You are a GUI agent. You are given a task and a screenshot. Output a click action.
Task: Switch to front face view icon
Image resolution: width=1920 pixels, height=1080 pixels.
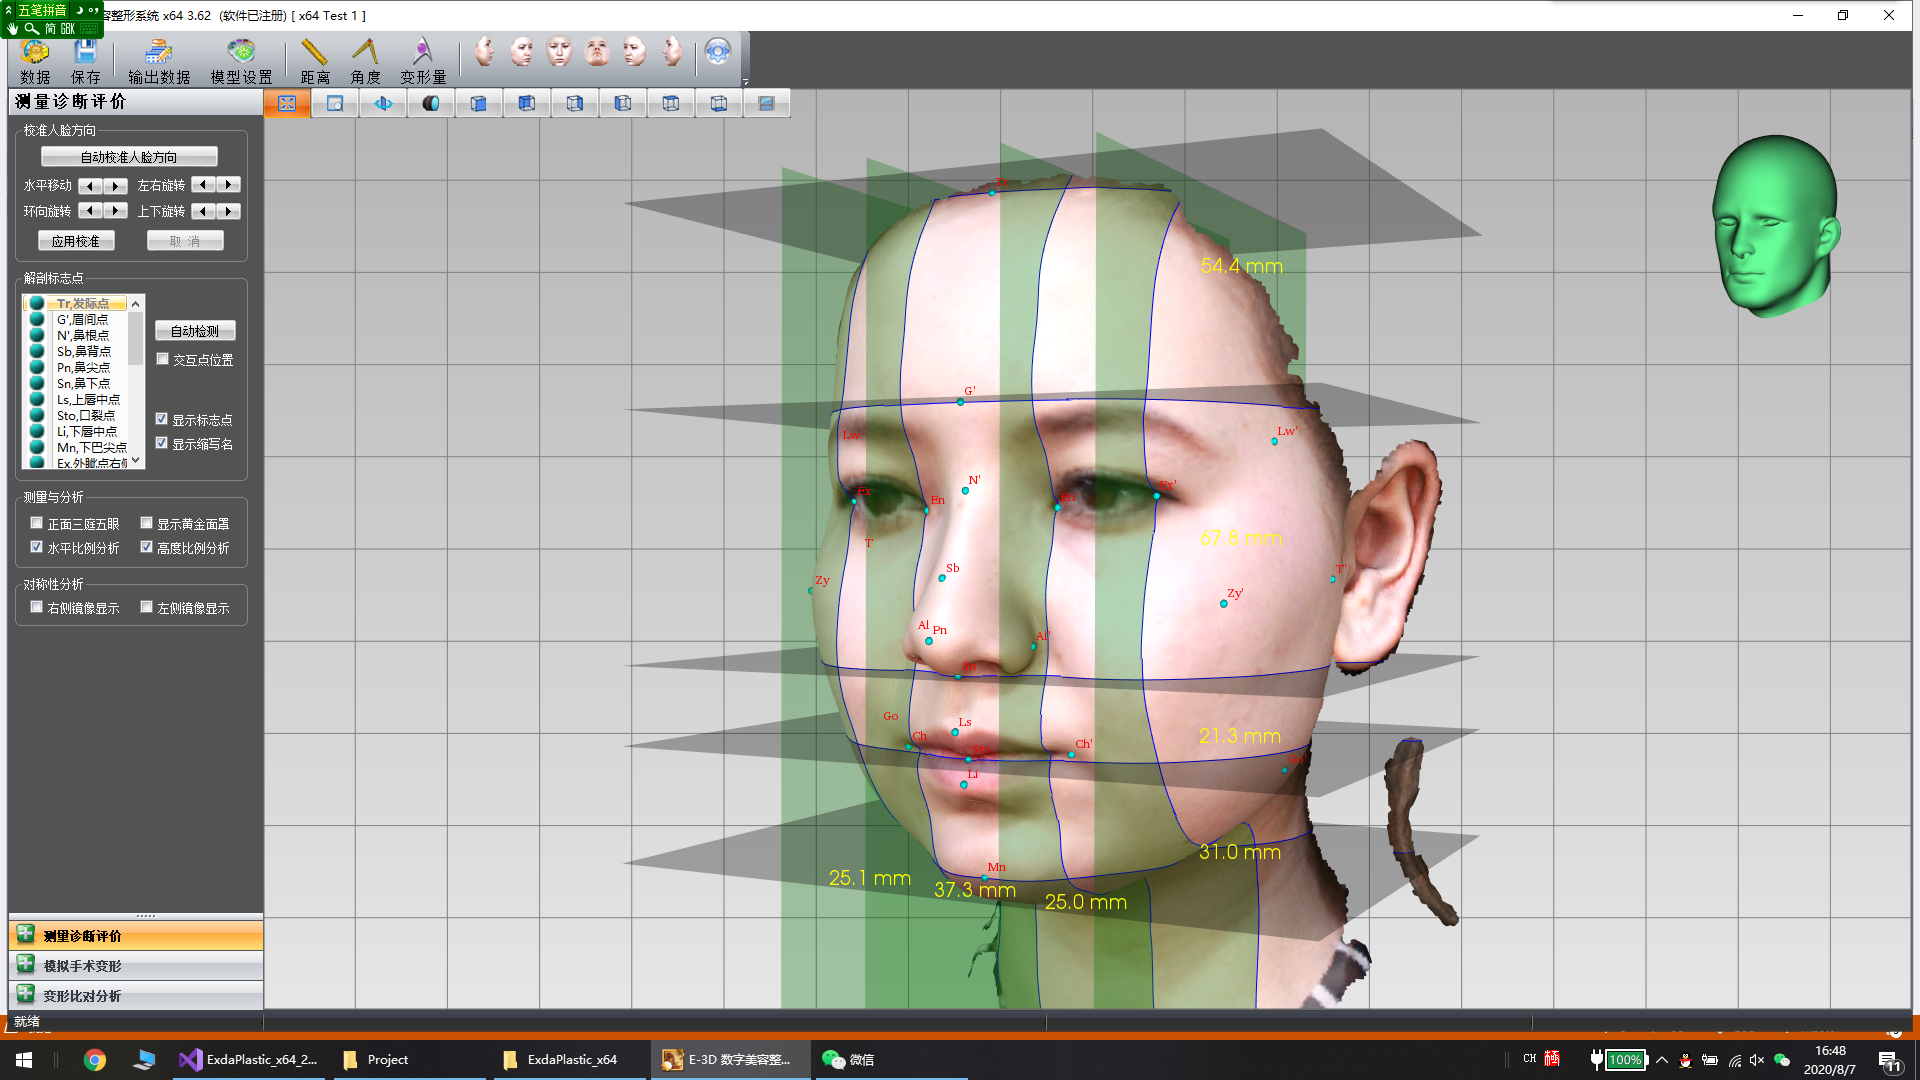pyautogui.click(x=559, y=51)
